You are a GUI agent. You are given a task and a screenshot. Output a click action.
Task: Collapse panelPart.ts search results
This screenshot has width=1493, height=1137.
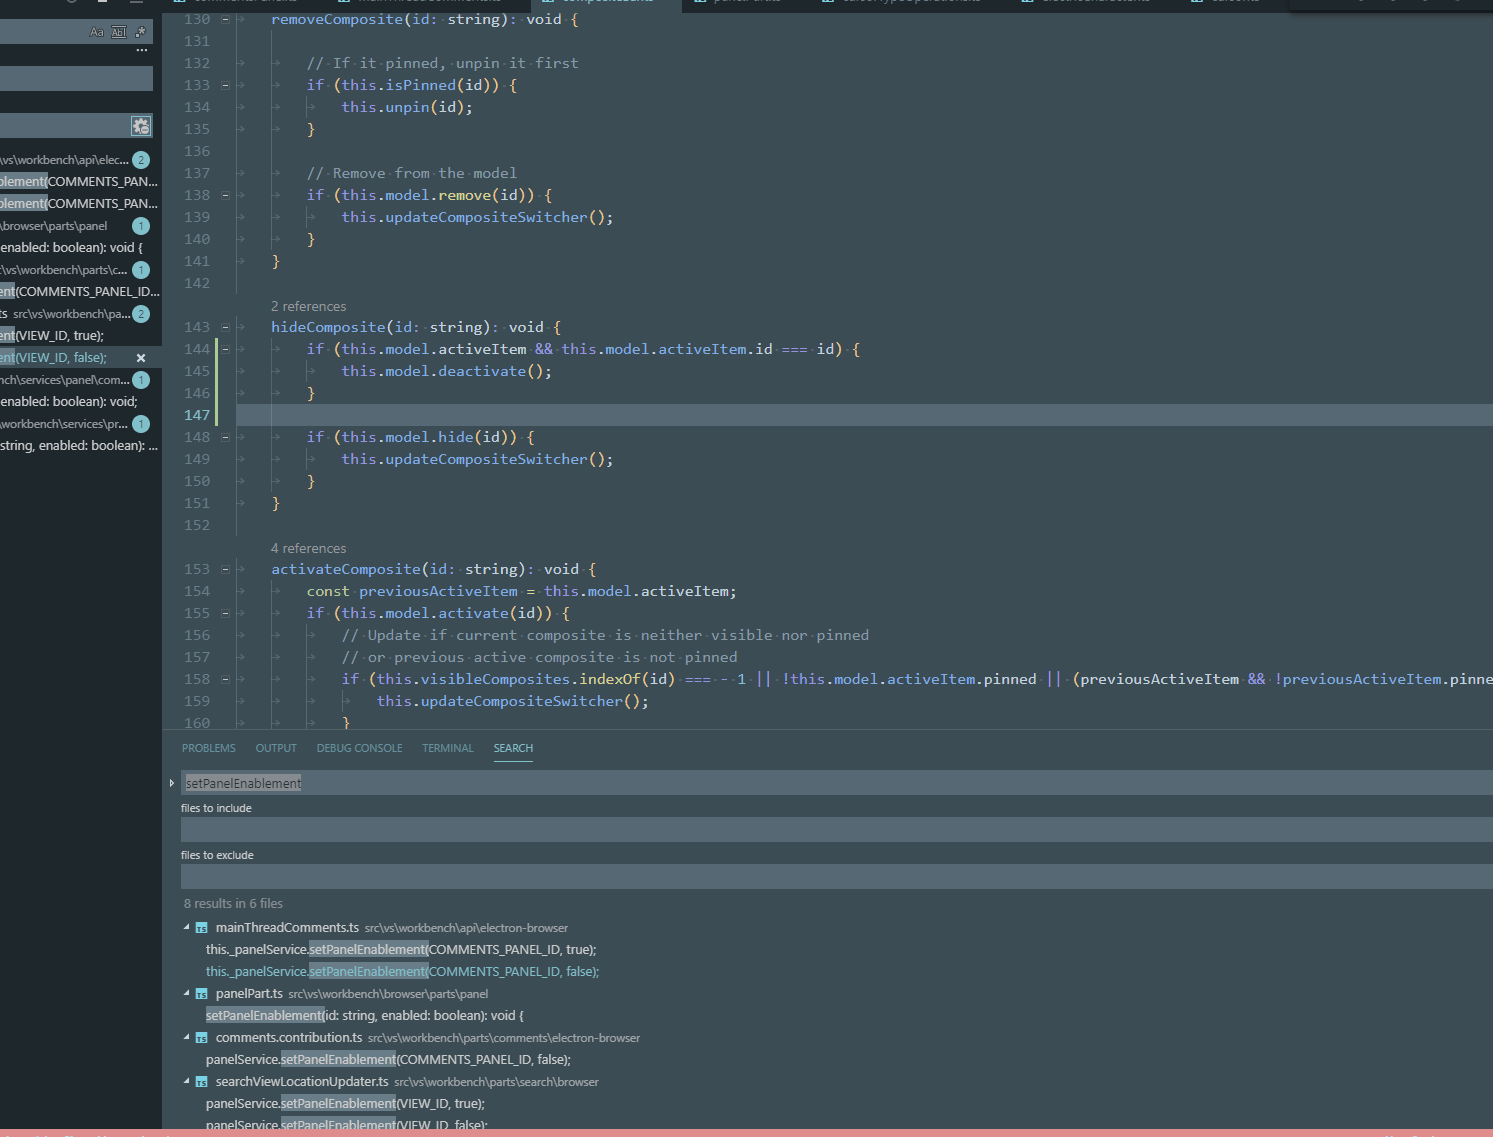click(x=187, y=993)
